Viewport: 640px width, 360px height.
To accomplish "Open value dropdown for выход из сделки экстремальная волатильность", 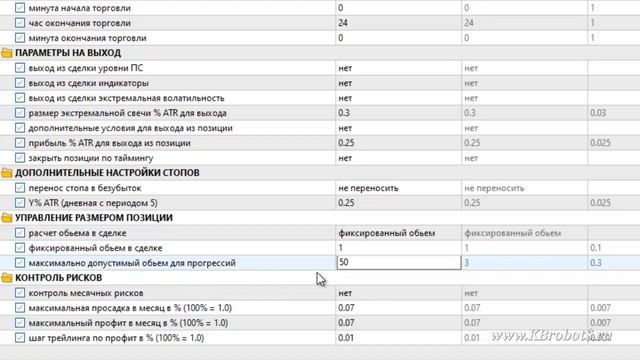I will click(x=398, y=98).
